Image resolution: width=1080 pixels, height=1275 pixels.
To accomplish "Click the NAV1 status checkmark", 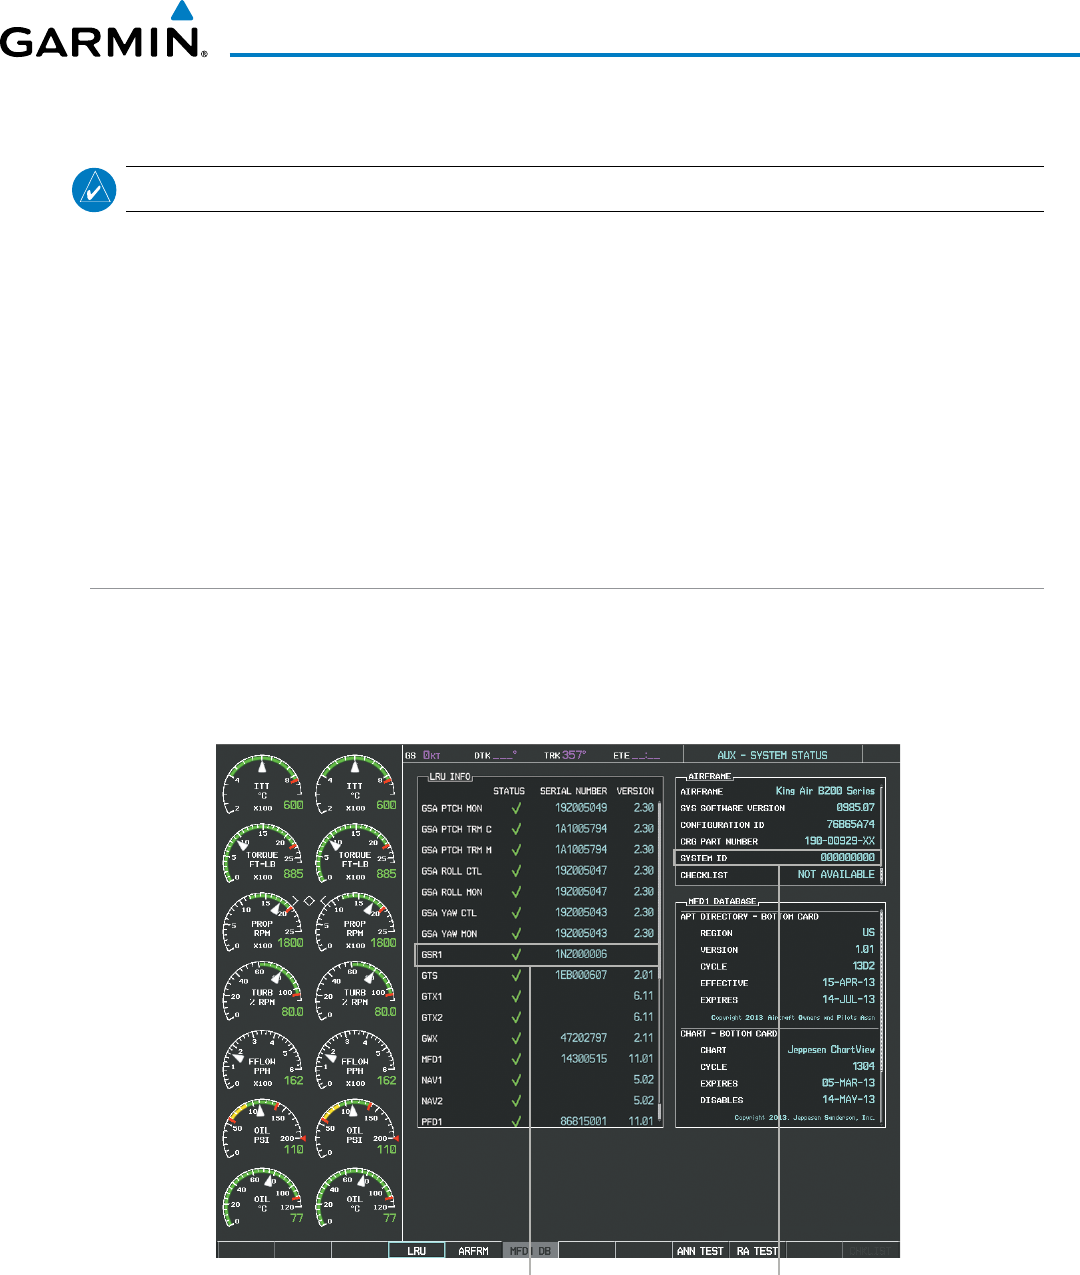I will tap(516, 1081).
